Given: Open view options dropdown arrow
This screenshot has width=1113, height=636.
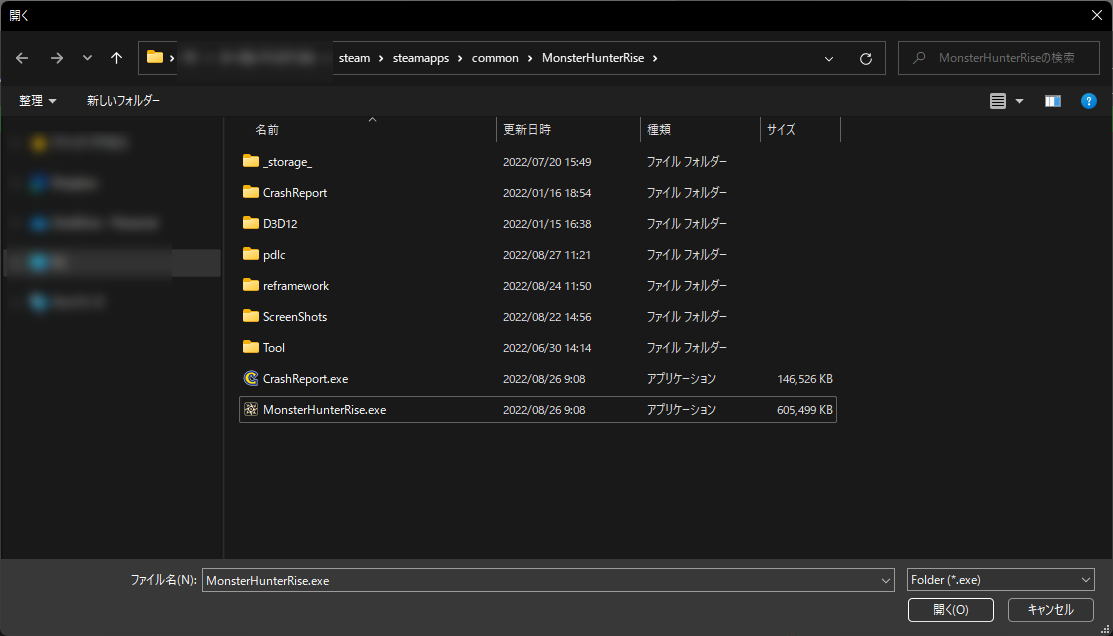Looking at the screenshot, I should 1020,102.
